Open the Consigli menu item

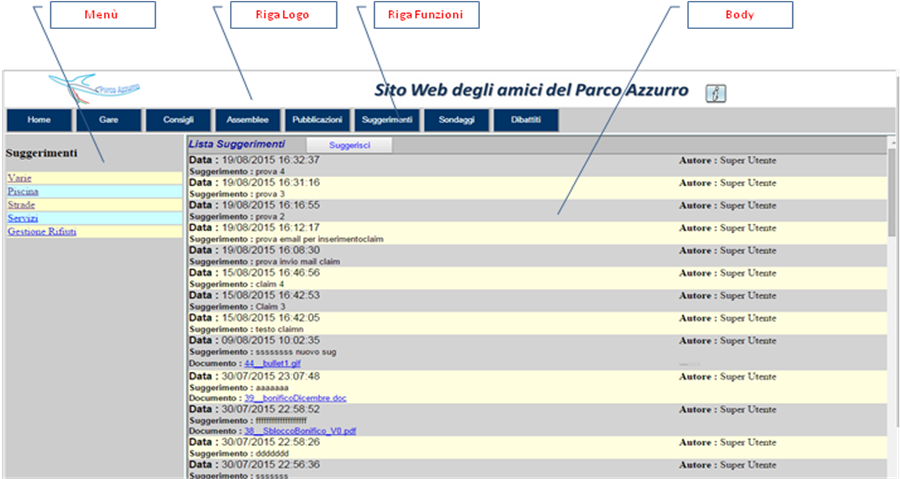coord(178,120)
